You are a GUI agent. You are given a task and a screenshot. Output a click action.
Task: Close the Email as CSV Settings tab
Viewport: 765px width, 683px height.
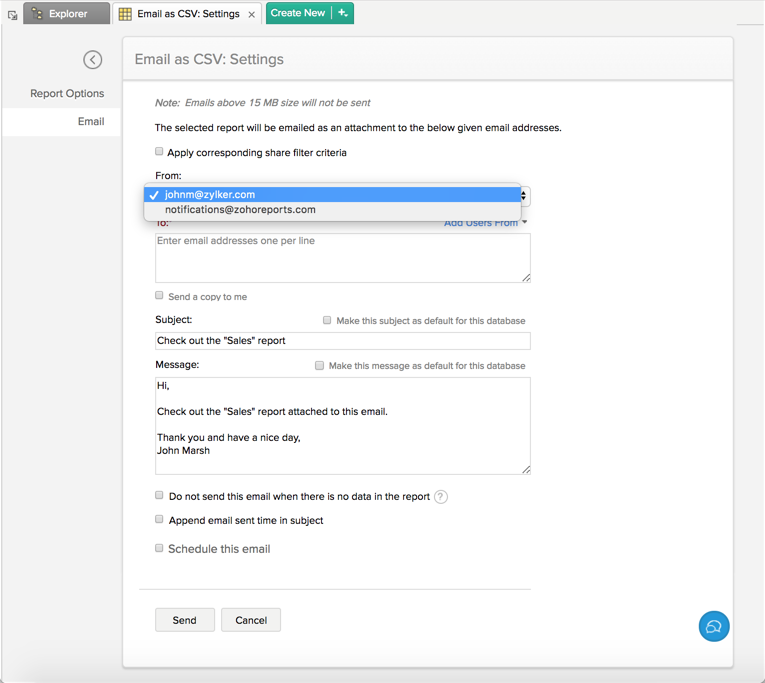pos(251,15)
